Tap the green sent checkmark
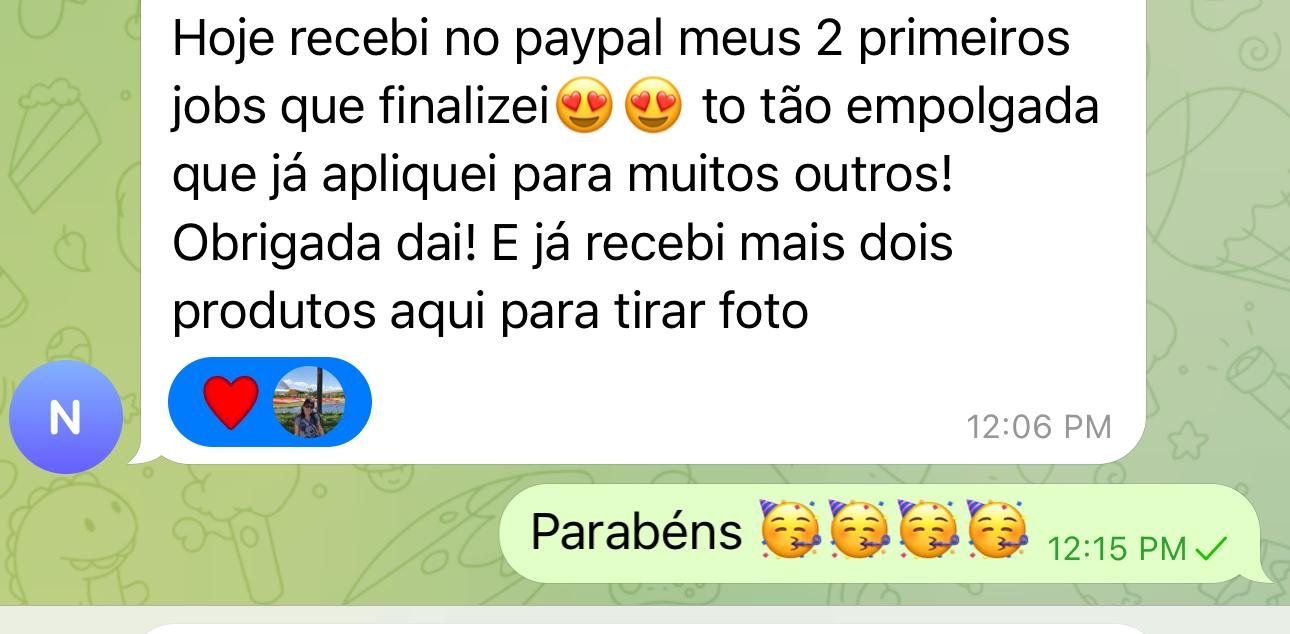Screen dimensions: 1290x634 (x=1211, y=547)
